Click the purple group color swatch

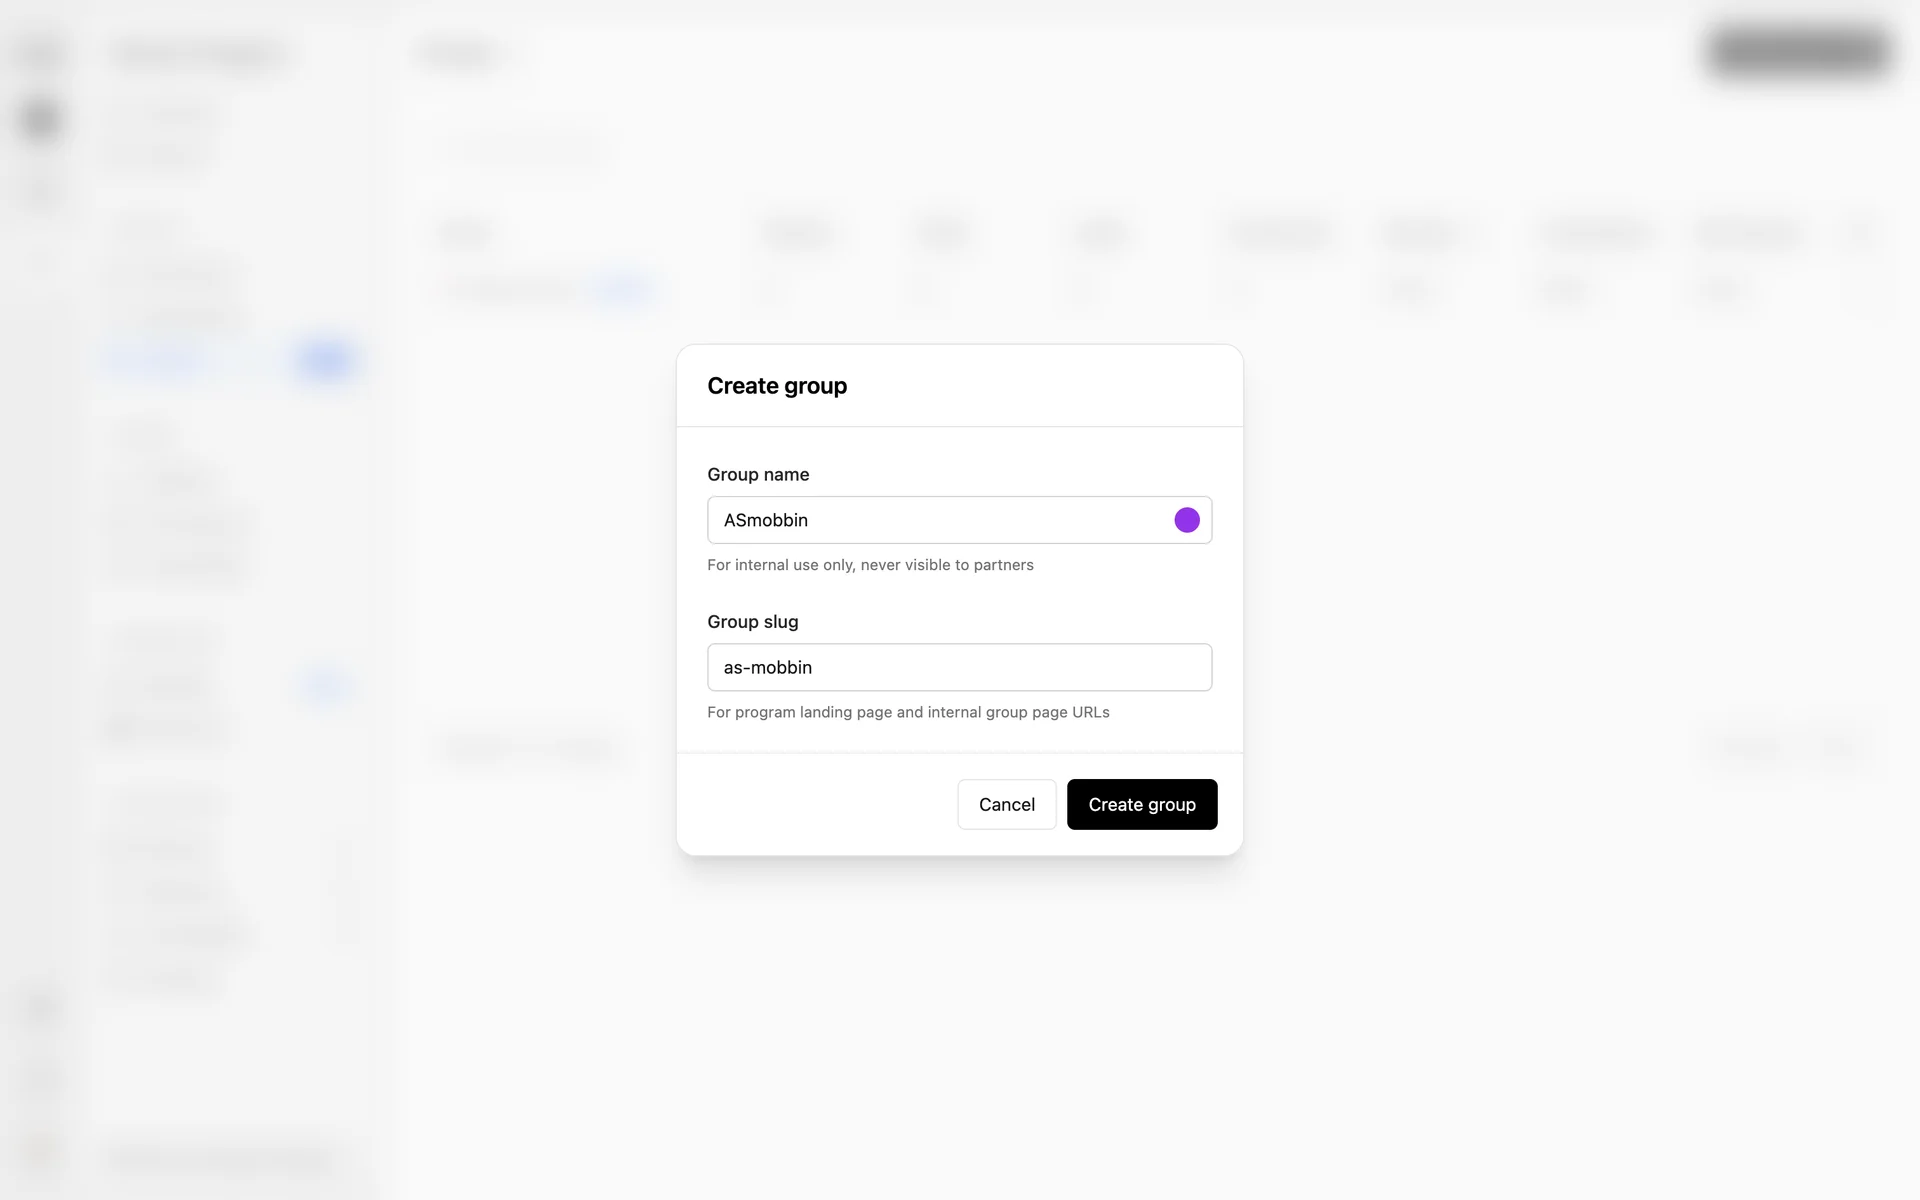(1186, 520)
